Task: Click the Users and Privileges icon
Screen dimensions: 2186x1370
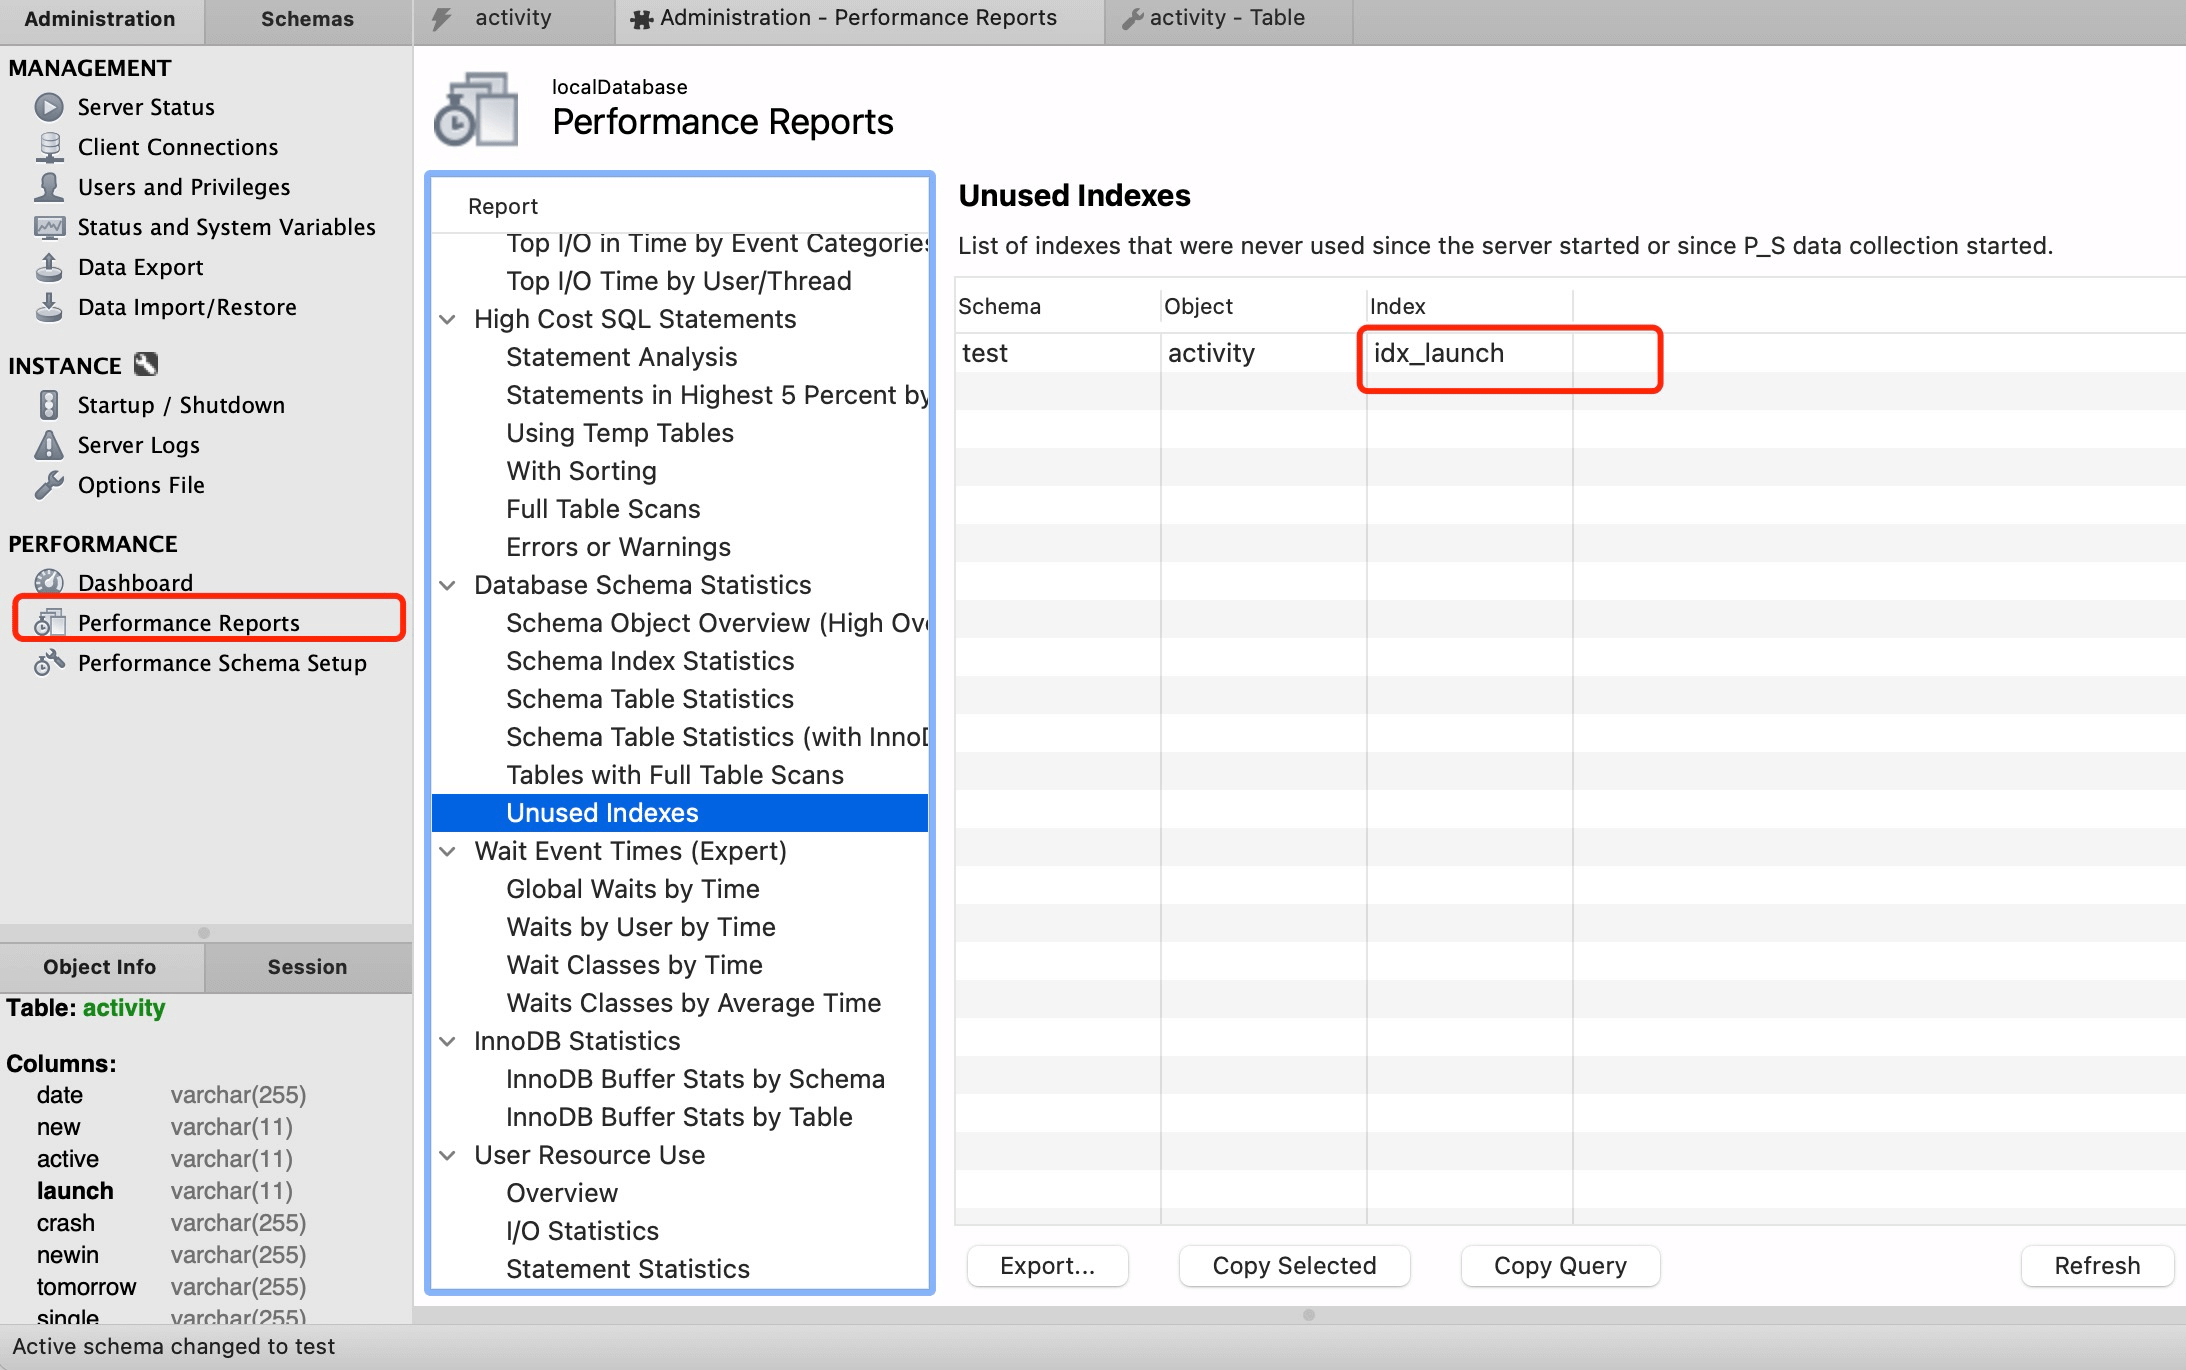Action: 49,187
